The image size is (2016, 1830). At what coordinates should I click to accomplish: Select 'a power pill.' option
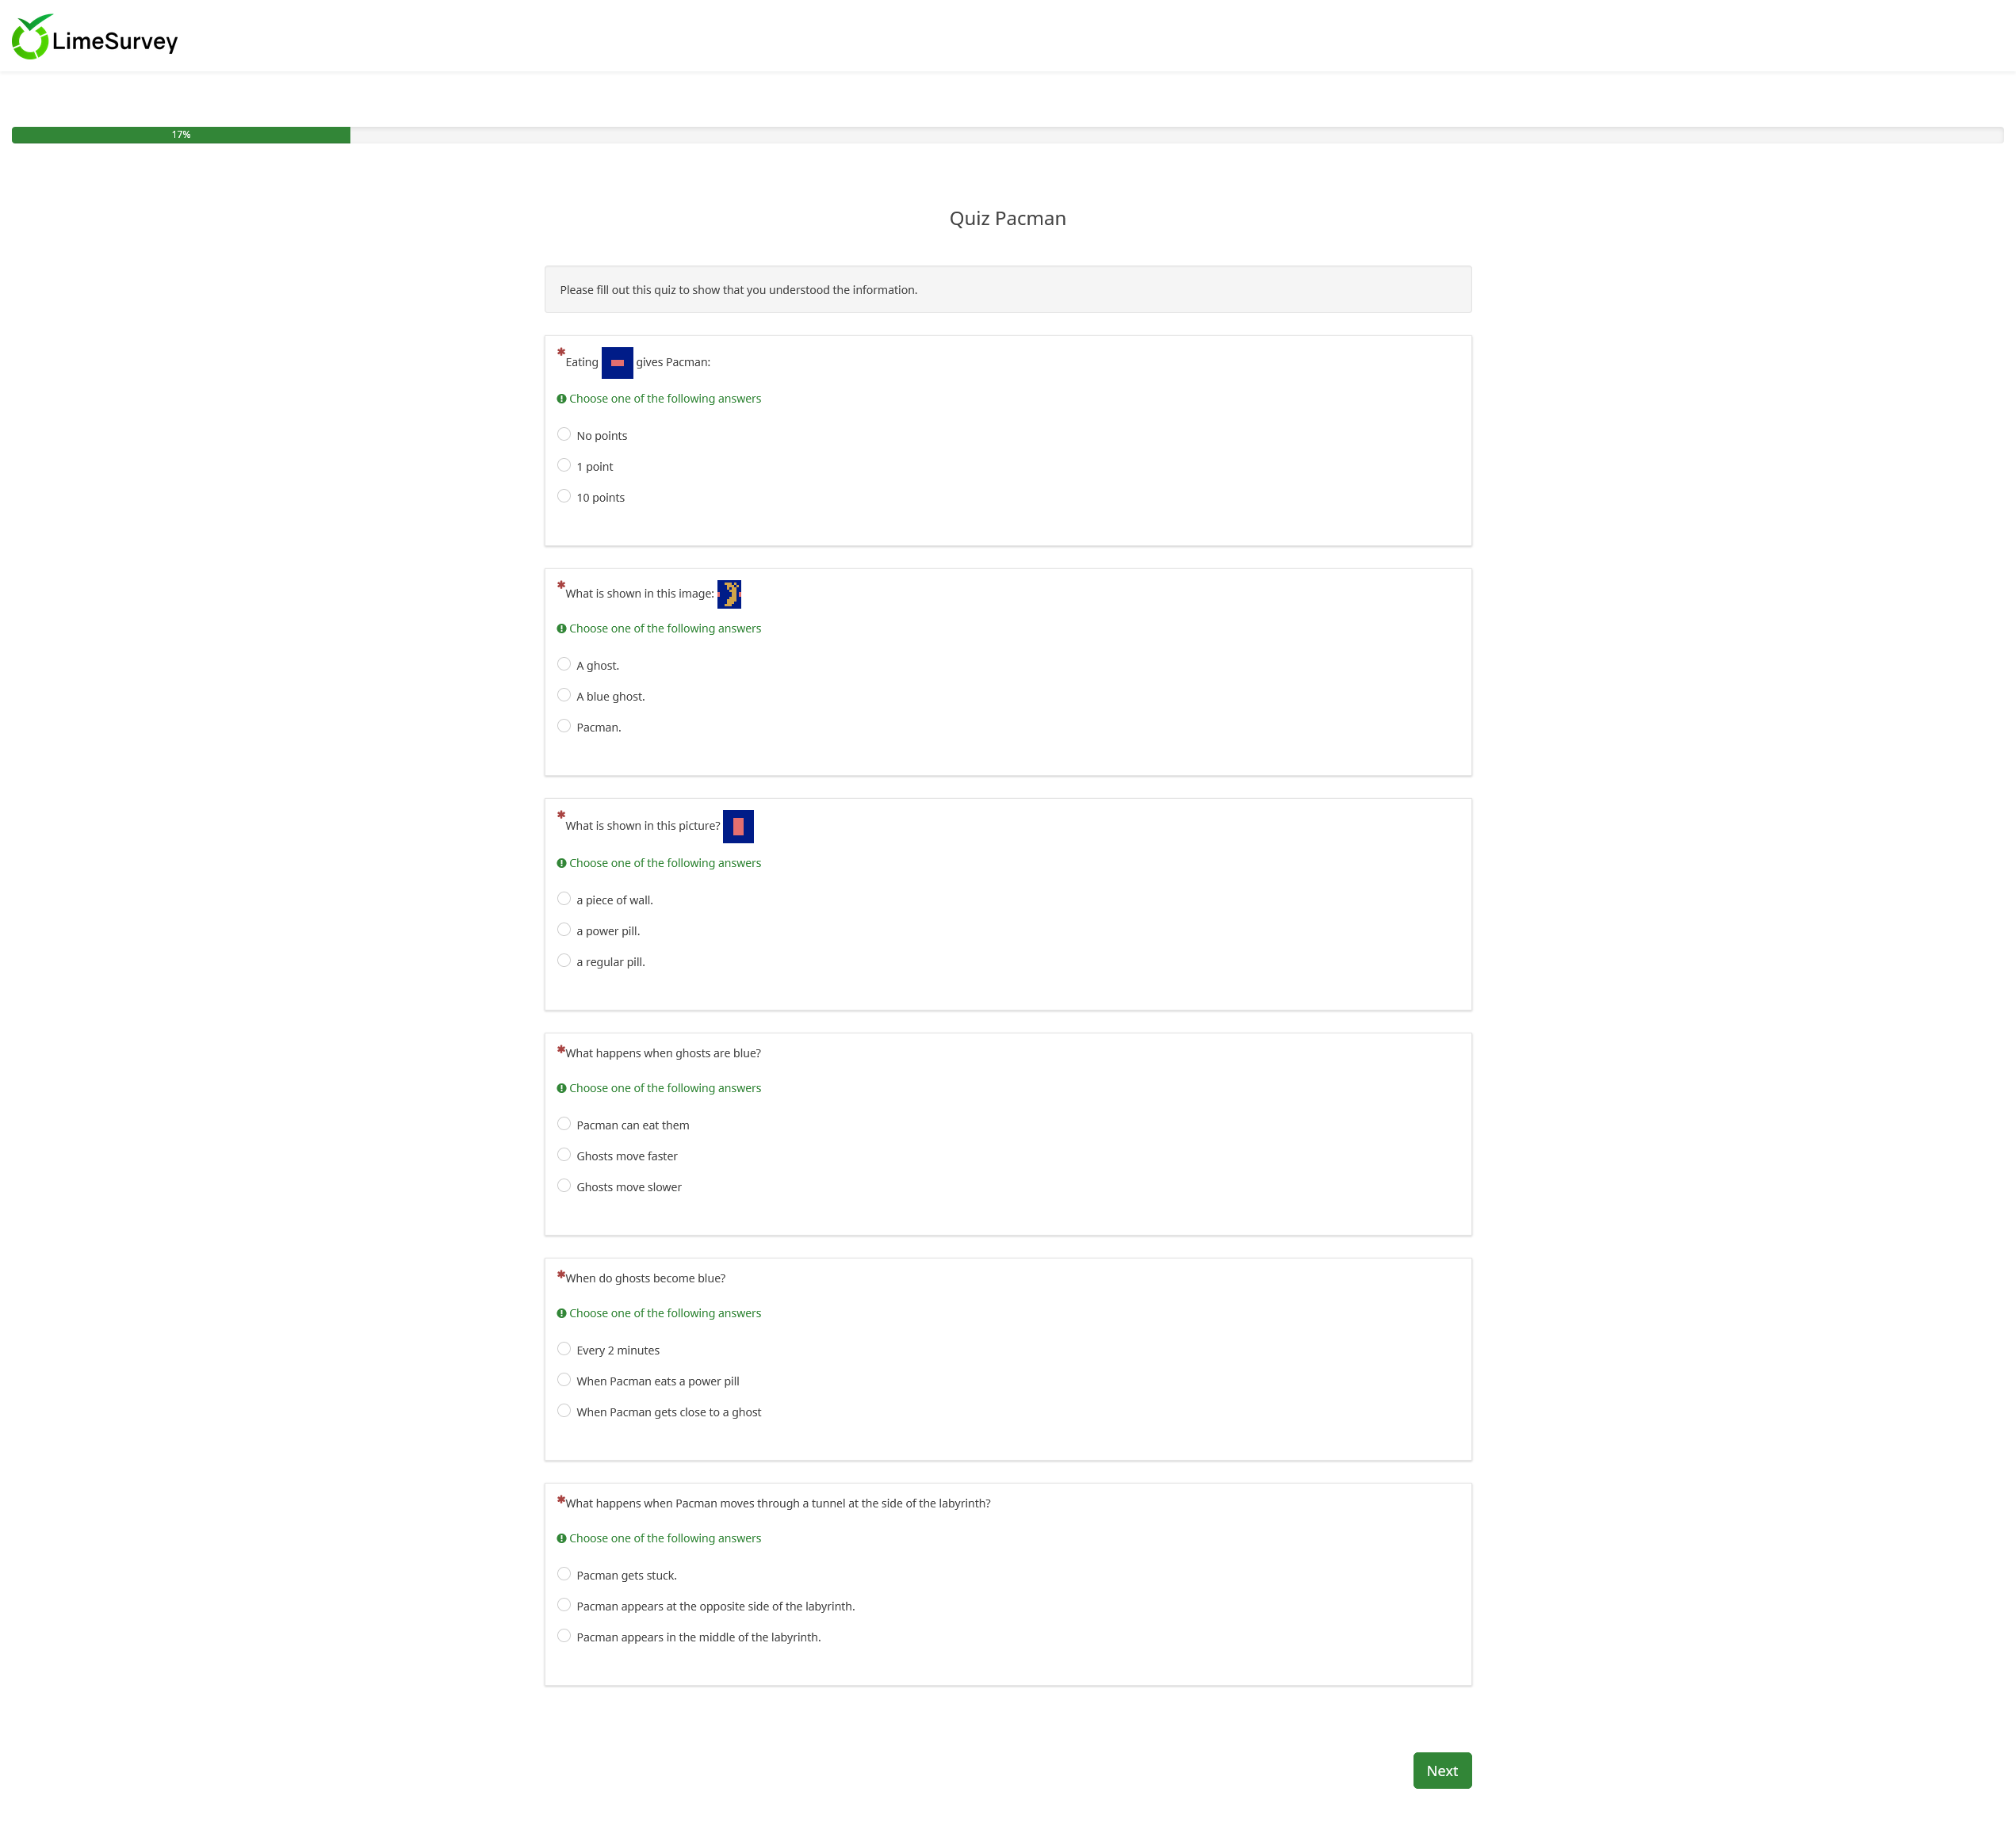click(x=564, y=929)
